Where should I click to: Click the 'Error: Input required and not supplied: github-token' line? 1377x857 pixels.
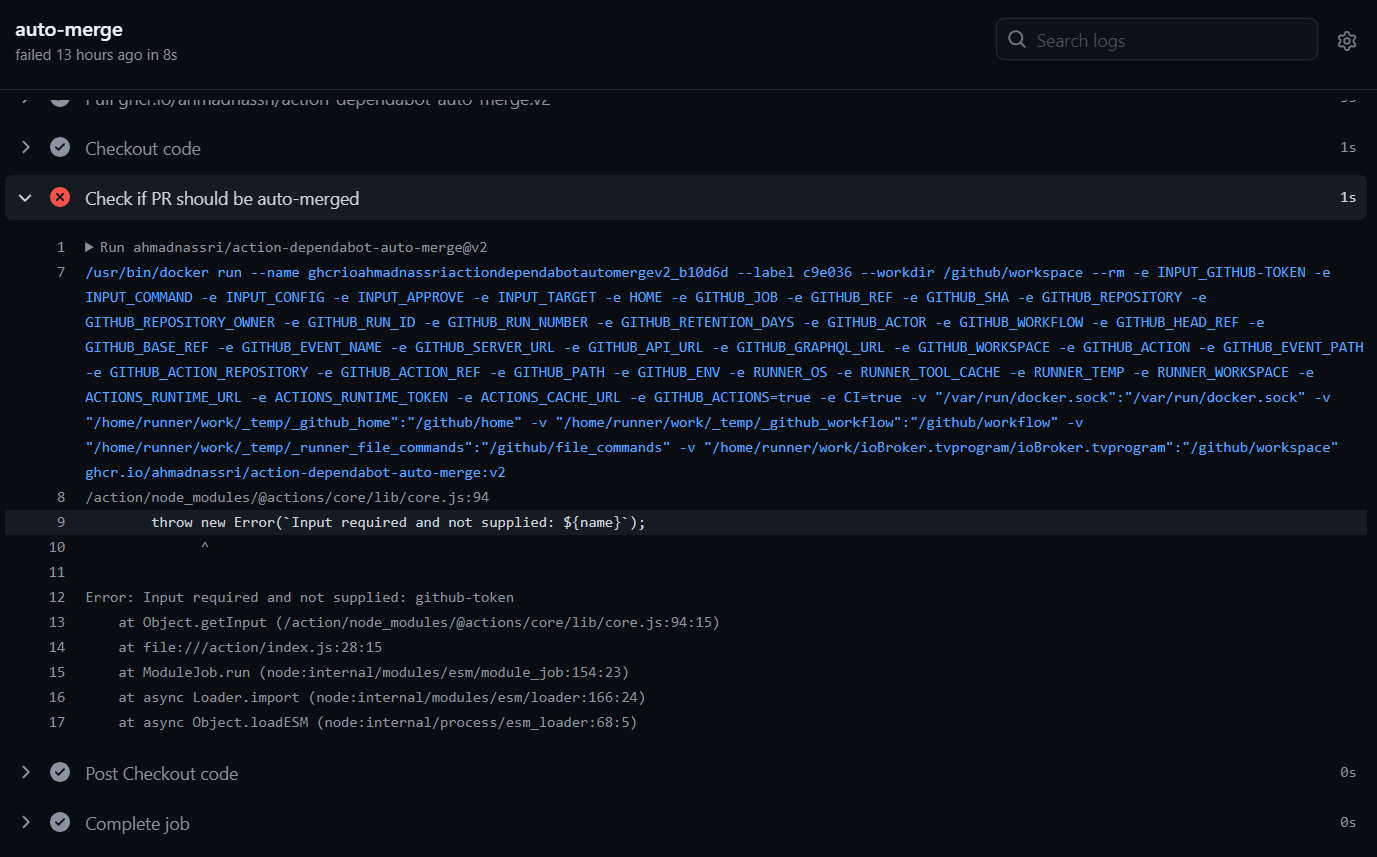click(x=300, y=597)
